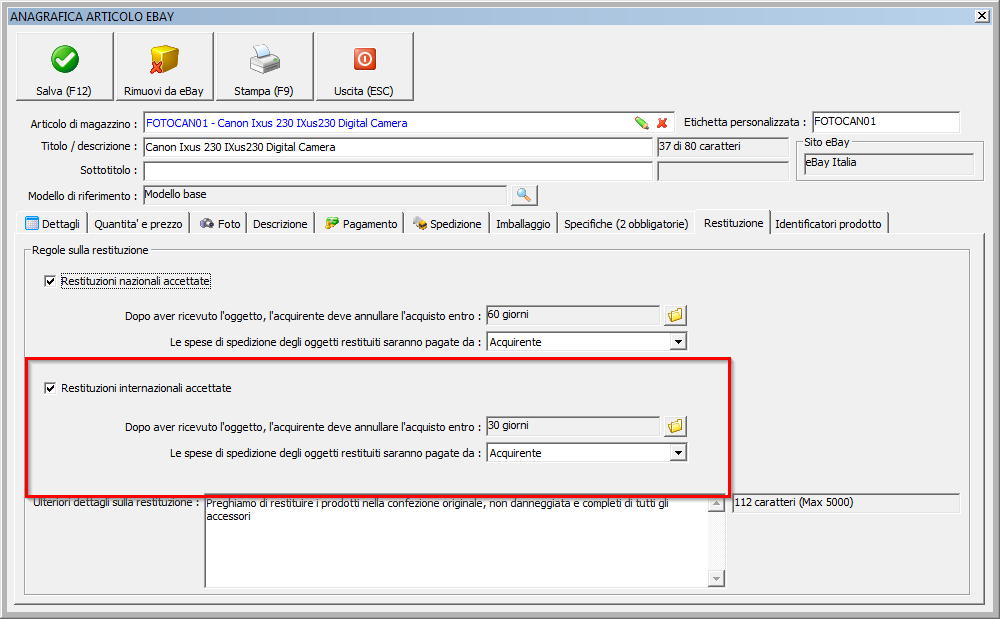Toggle Restituzioni internazionali accettate checkbox

coord(50,388)
